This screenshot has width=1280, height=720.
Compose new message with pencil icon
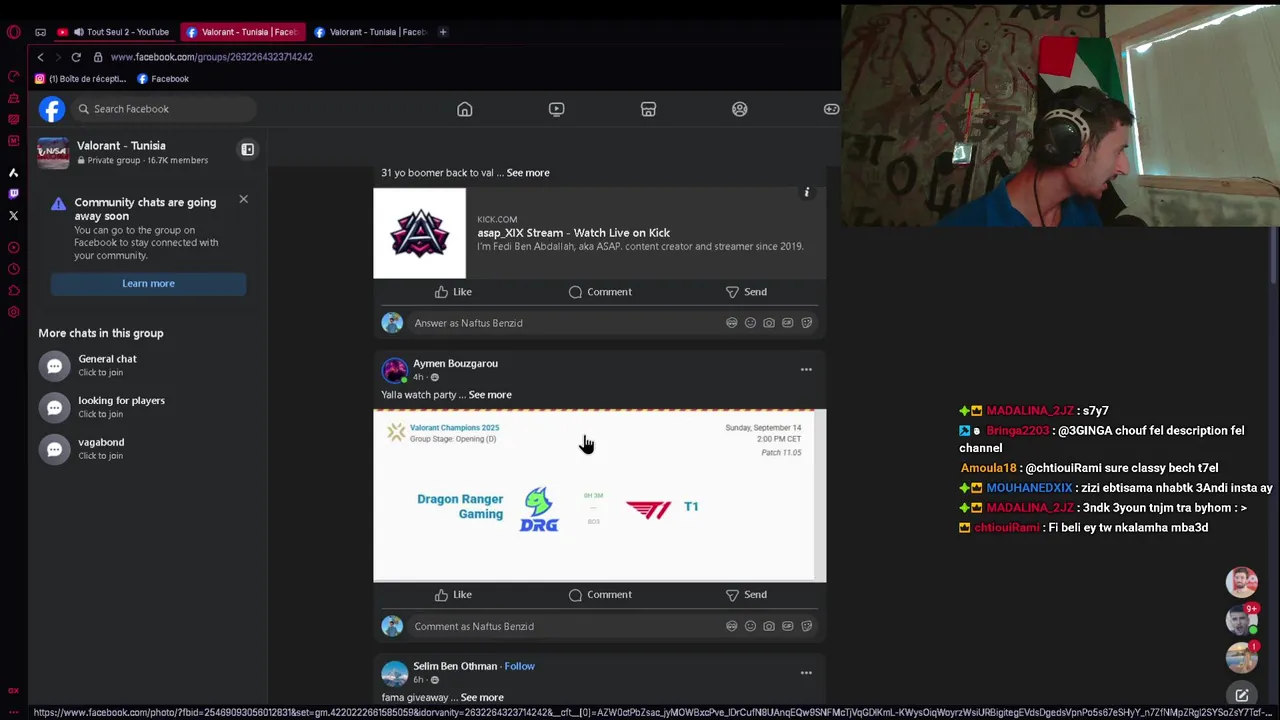(x=1242, y=696)
